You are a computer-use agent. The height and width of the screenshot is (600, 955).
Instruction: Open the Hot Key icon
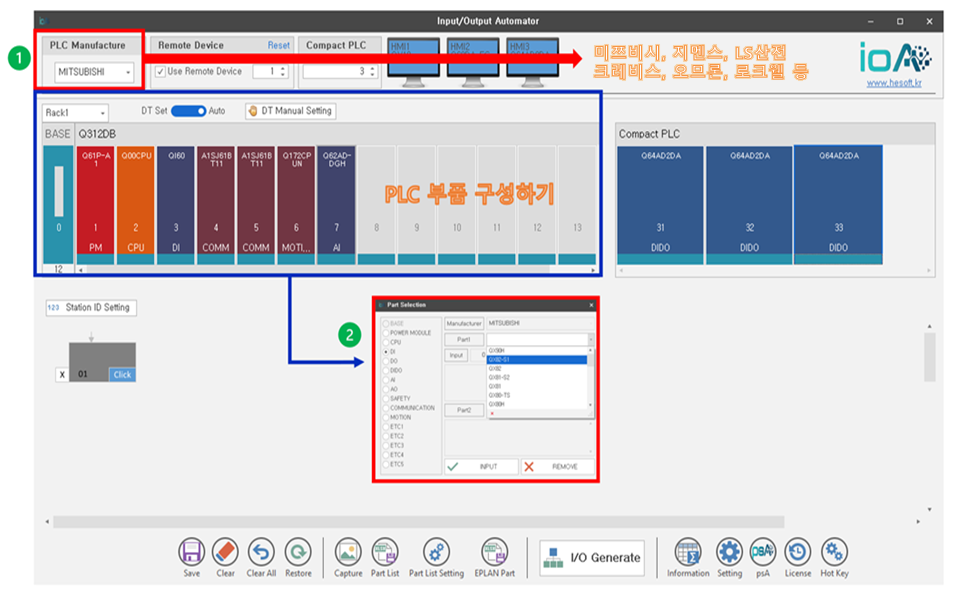834,552
